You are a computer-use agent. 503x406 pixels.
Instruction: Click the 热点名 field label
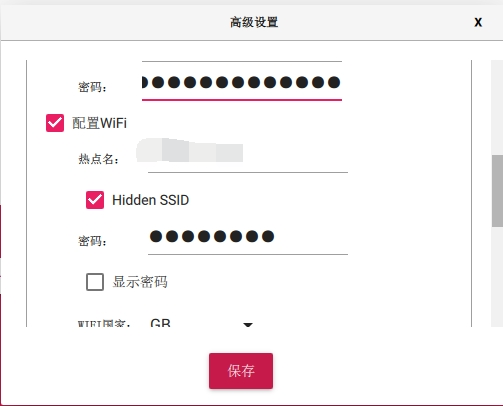pos(98,159)
